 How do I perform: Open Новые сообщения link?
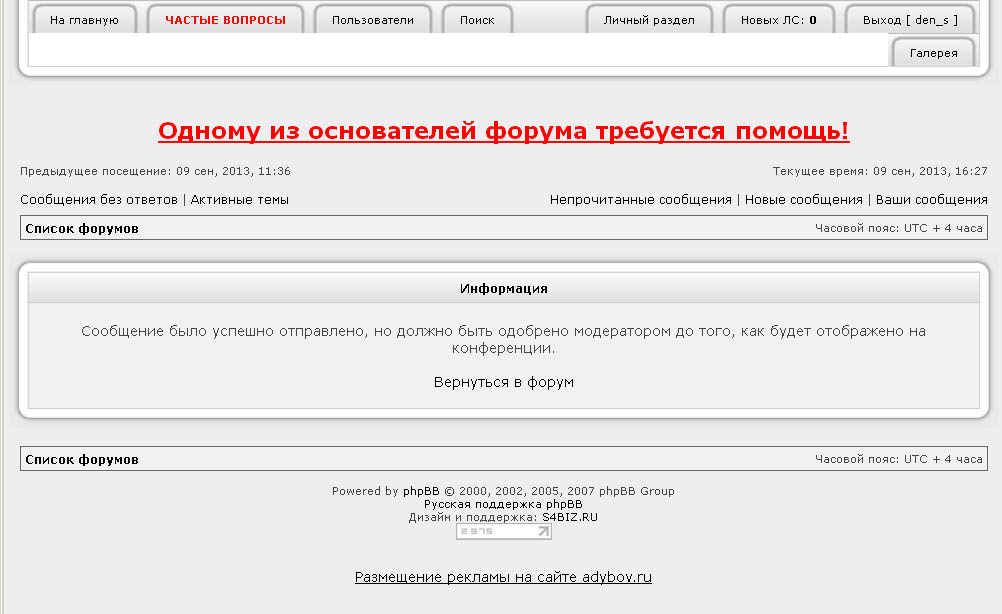804,200
